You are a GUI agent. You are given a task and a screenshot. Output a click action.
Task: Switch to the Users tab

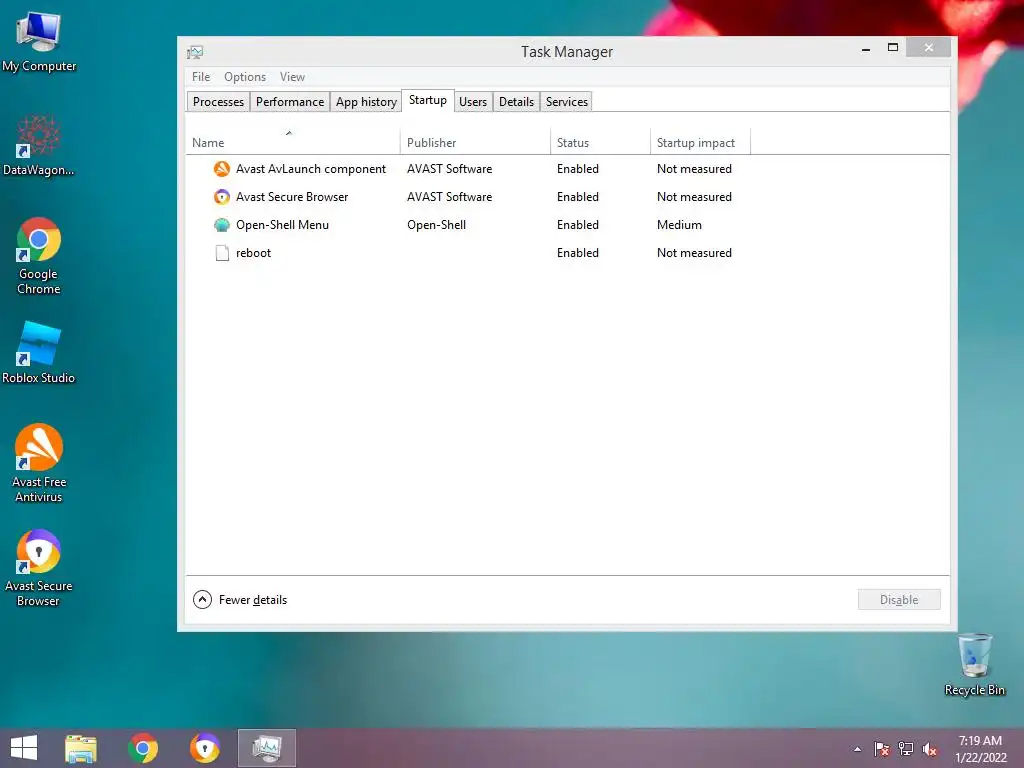tap(473, 102)
